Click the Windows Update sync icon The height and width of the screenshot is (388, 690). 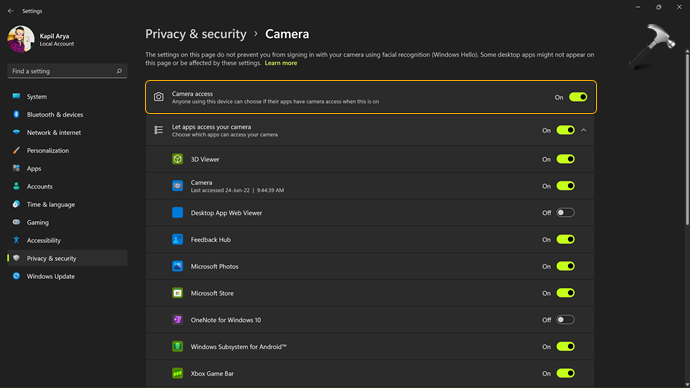16,276
